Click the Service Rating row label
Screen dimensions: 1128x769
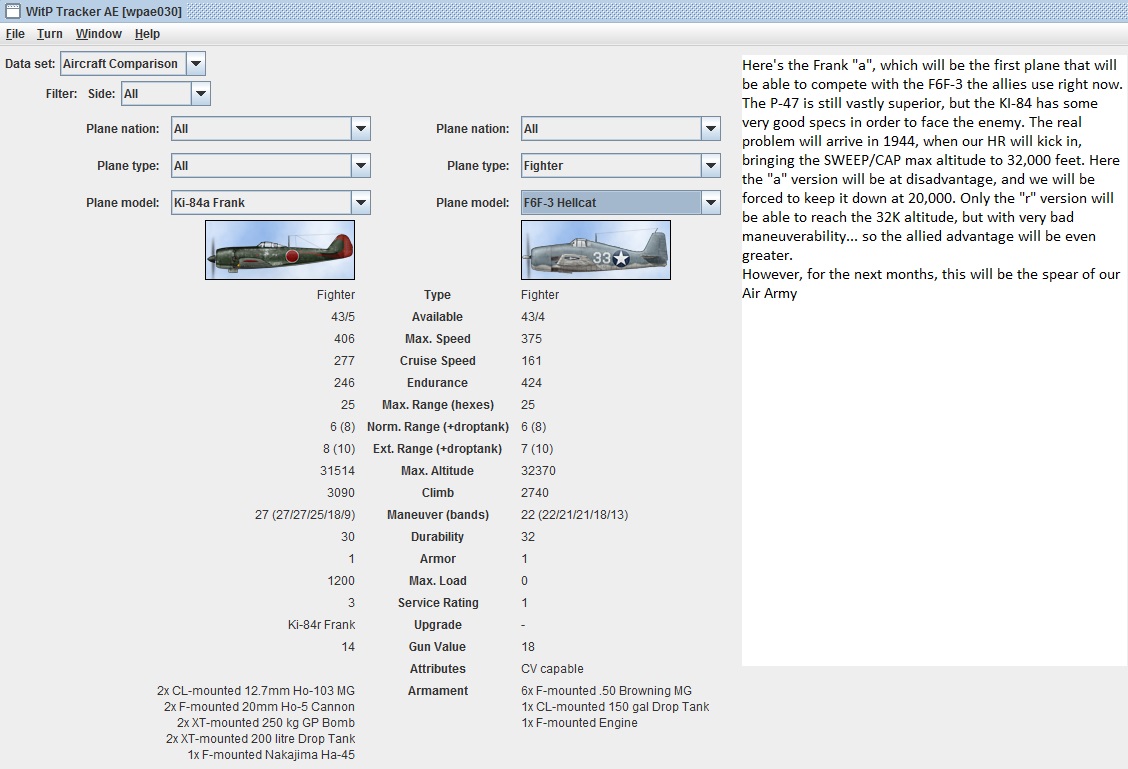(x=437, y=603)
